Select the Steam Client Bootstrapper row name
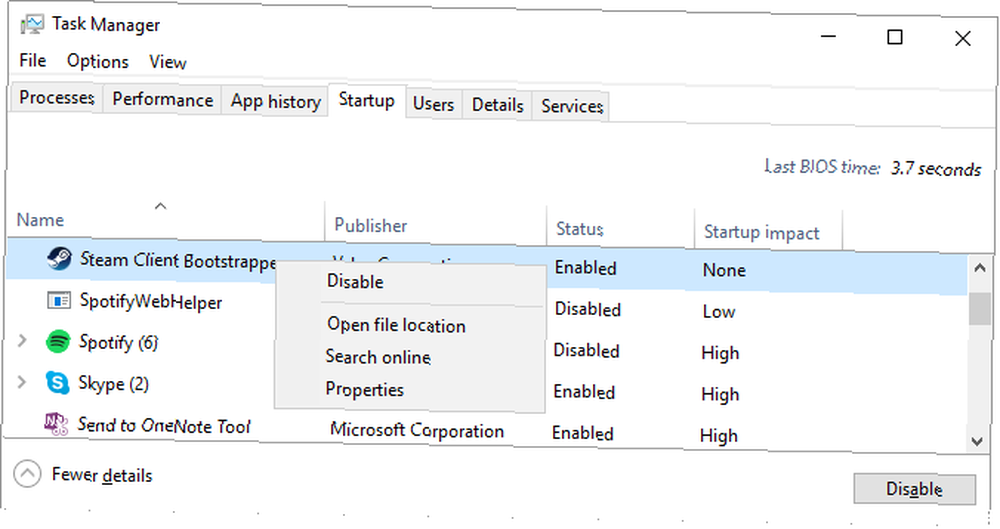Screen dimensions: 1000x529 pyautogui.click(x=178, y=260)
